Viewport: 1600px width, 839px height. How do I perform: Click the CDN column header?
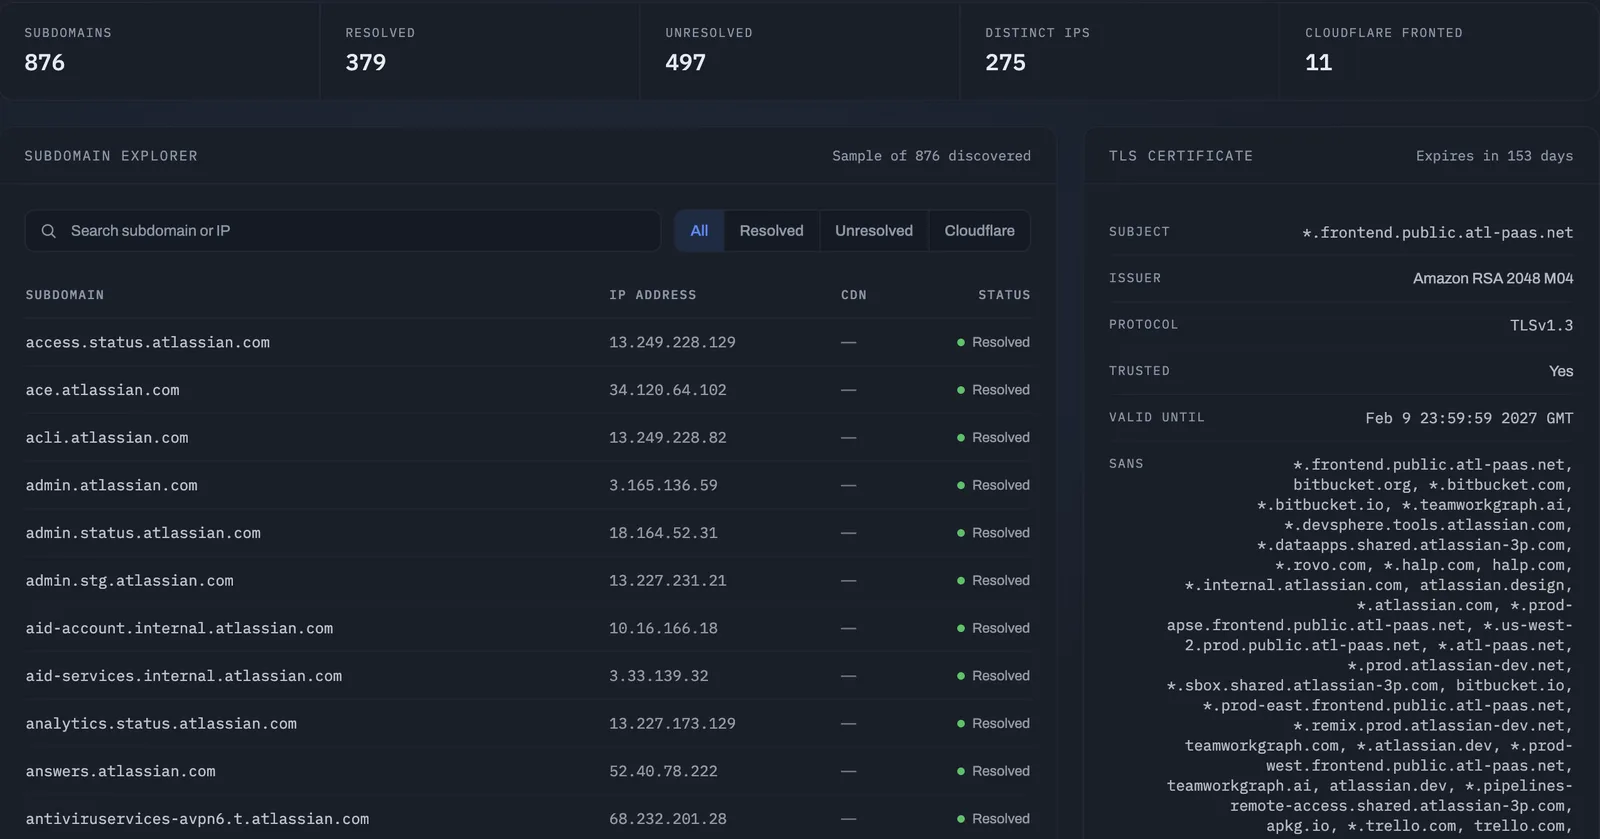[x=854, y=295]
